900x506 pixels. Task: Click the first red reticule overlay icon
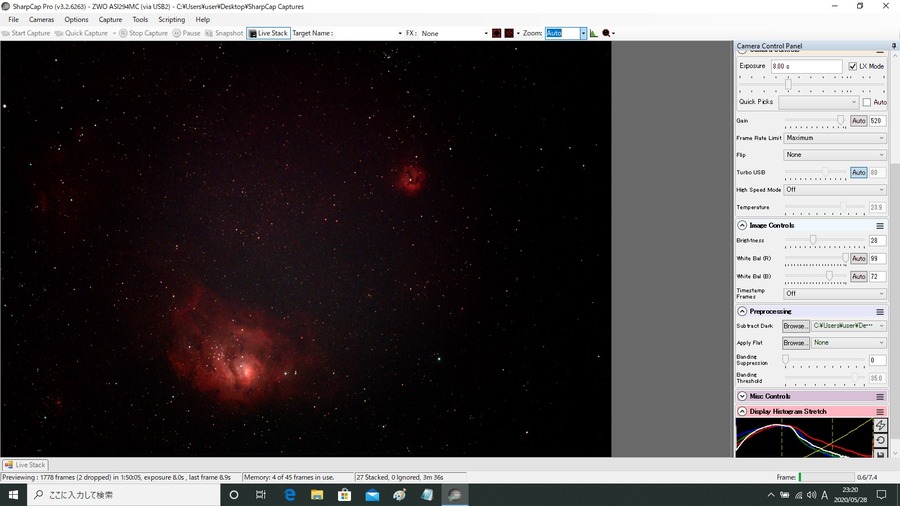pyautogui.click(x=496, y=33)
